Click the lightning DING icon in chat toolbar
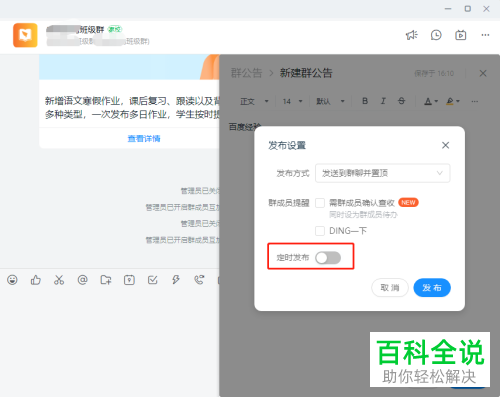The image size is (500, 397). pyautogui.click(x=176, y=280)
